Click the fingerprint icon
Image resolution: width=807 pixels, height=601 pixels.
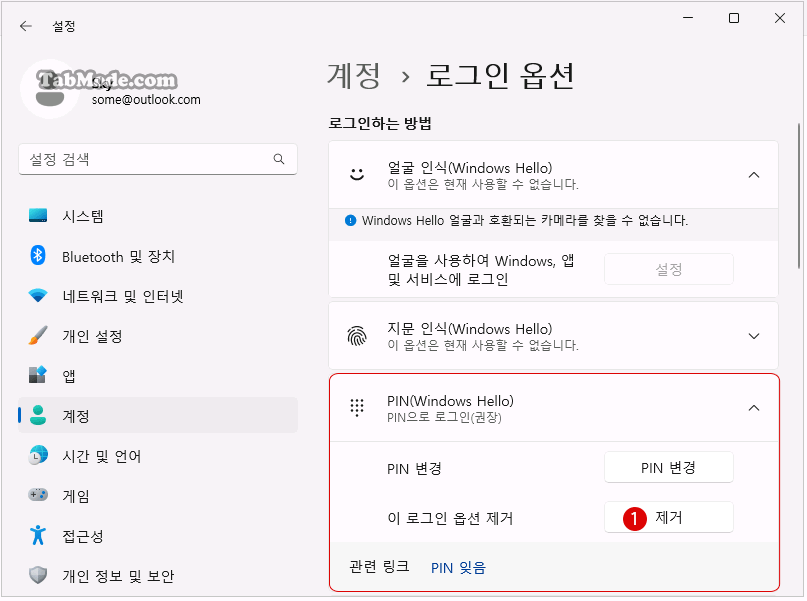coord(357,336)
